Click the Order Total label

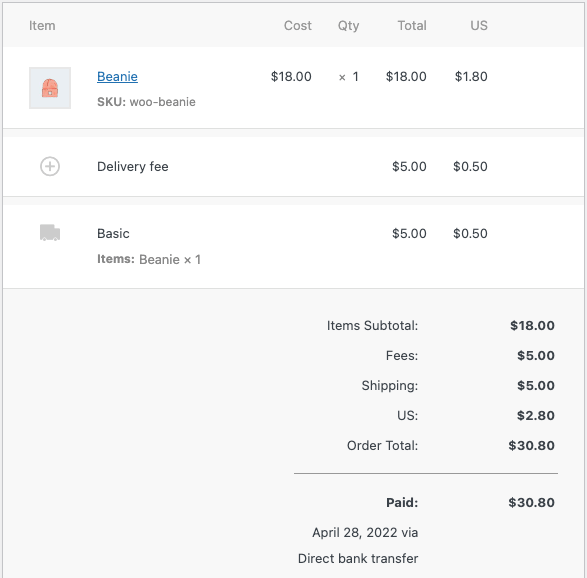pyautogui.click(x=382, y=445)
